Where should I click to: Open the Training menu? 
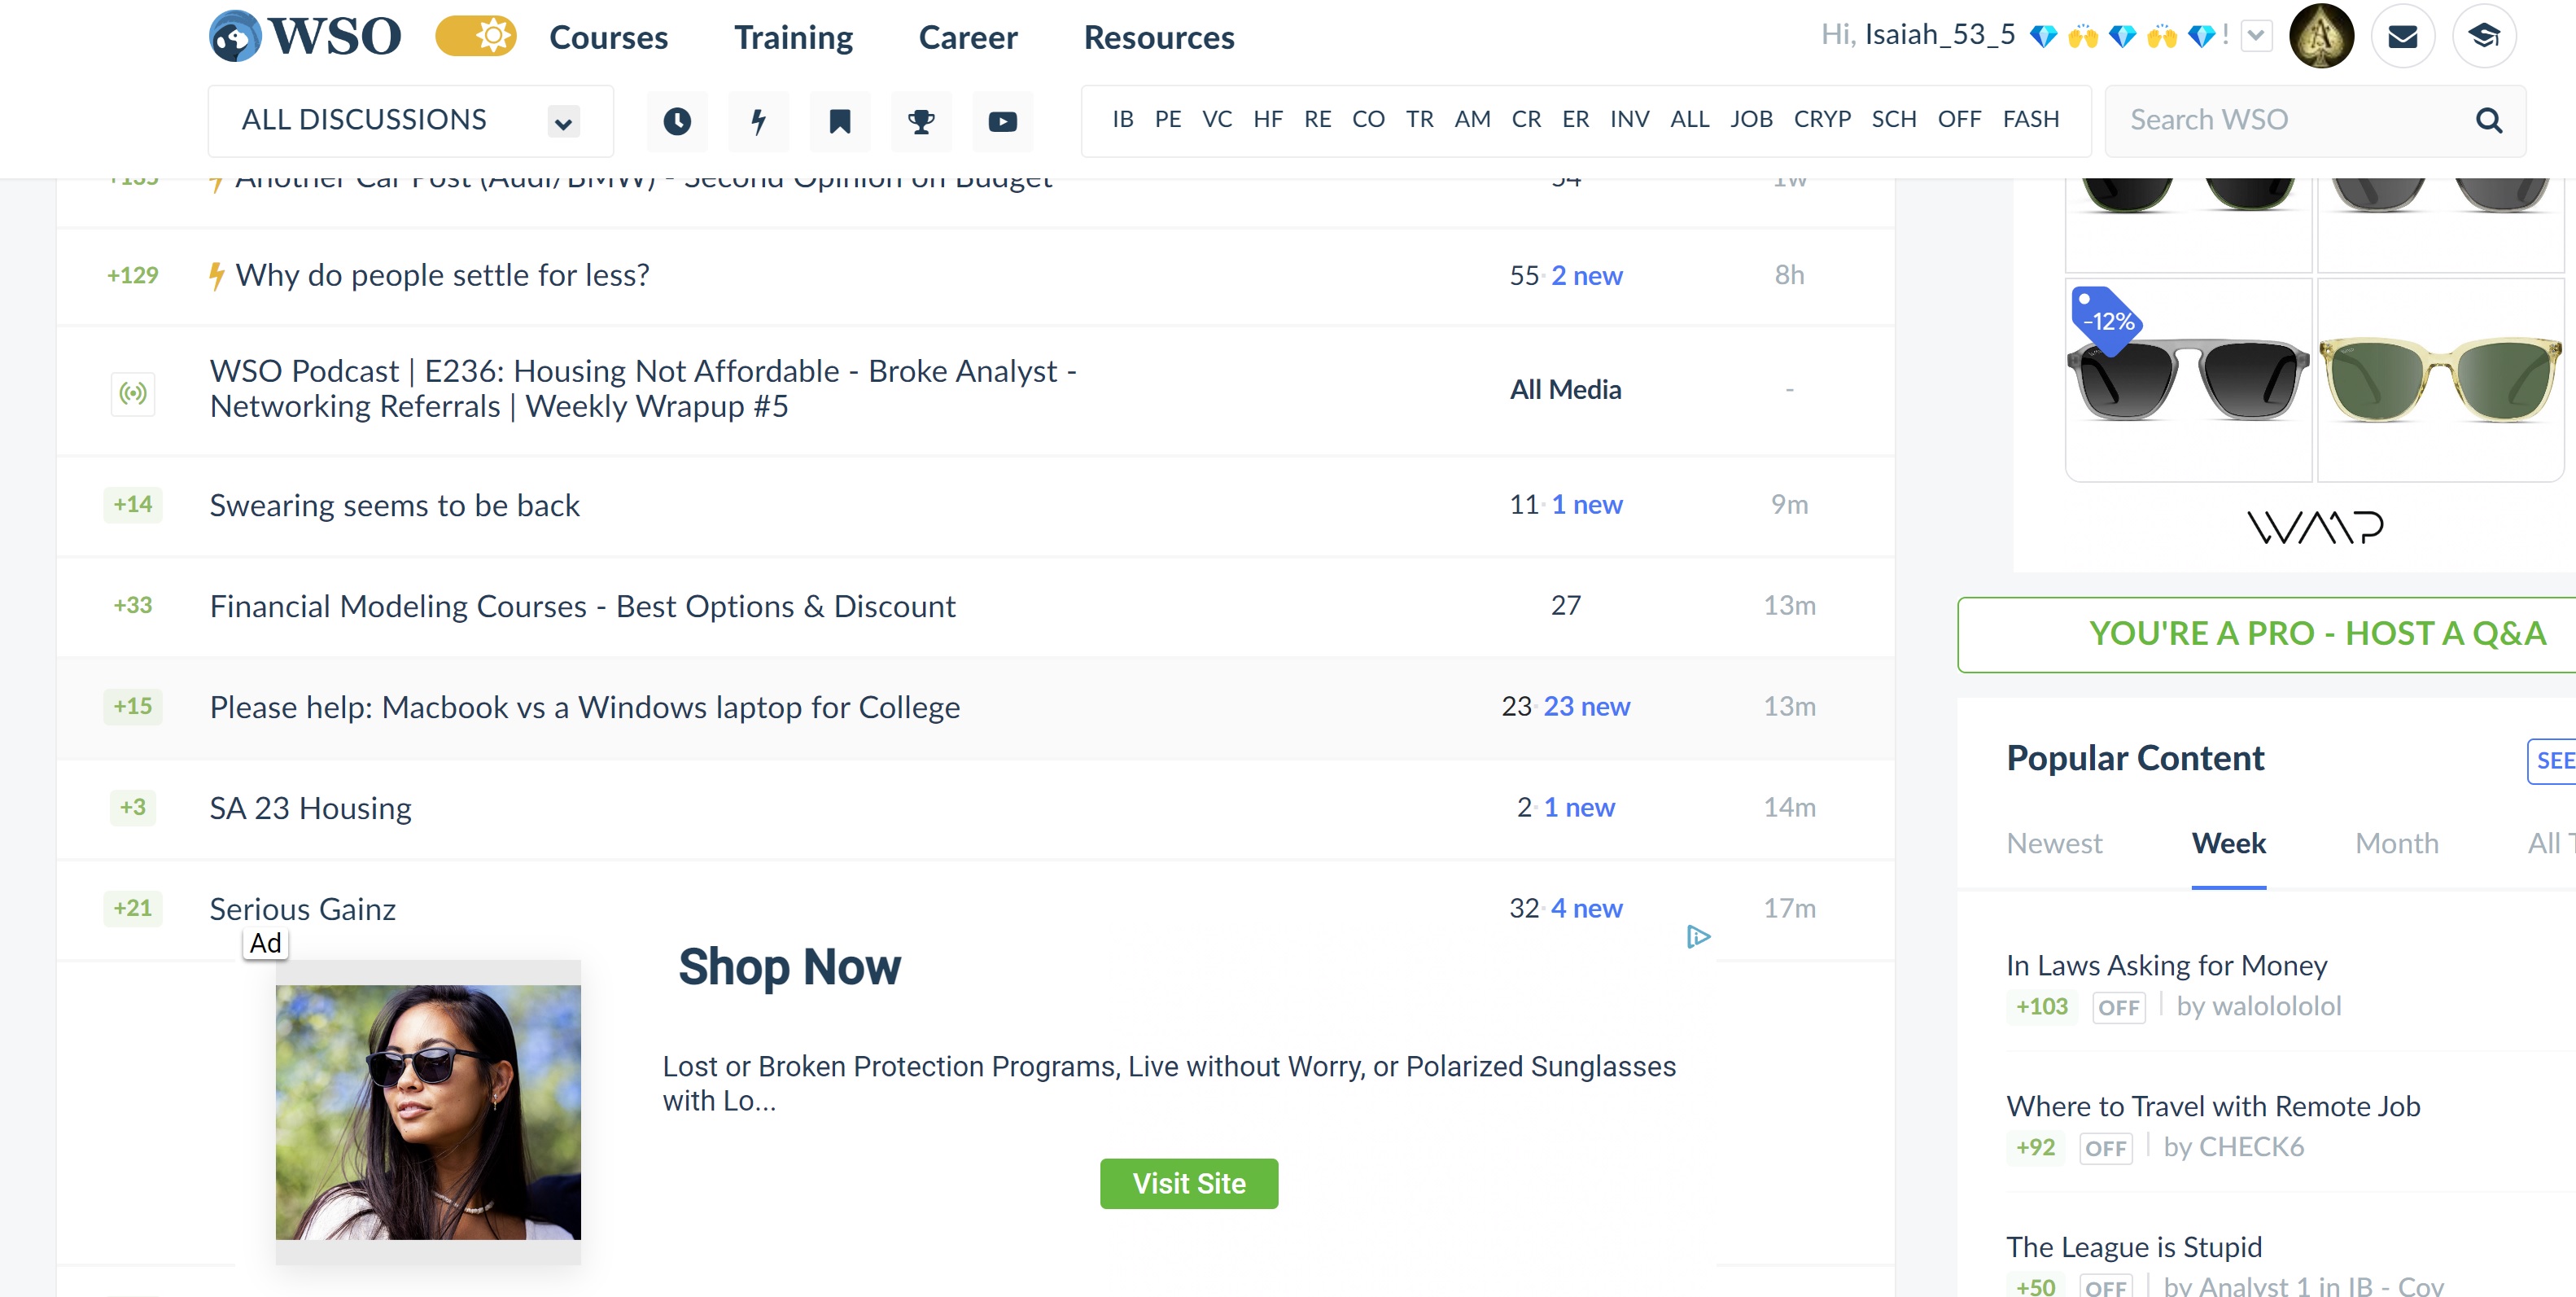click(x=793, y=37)
